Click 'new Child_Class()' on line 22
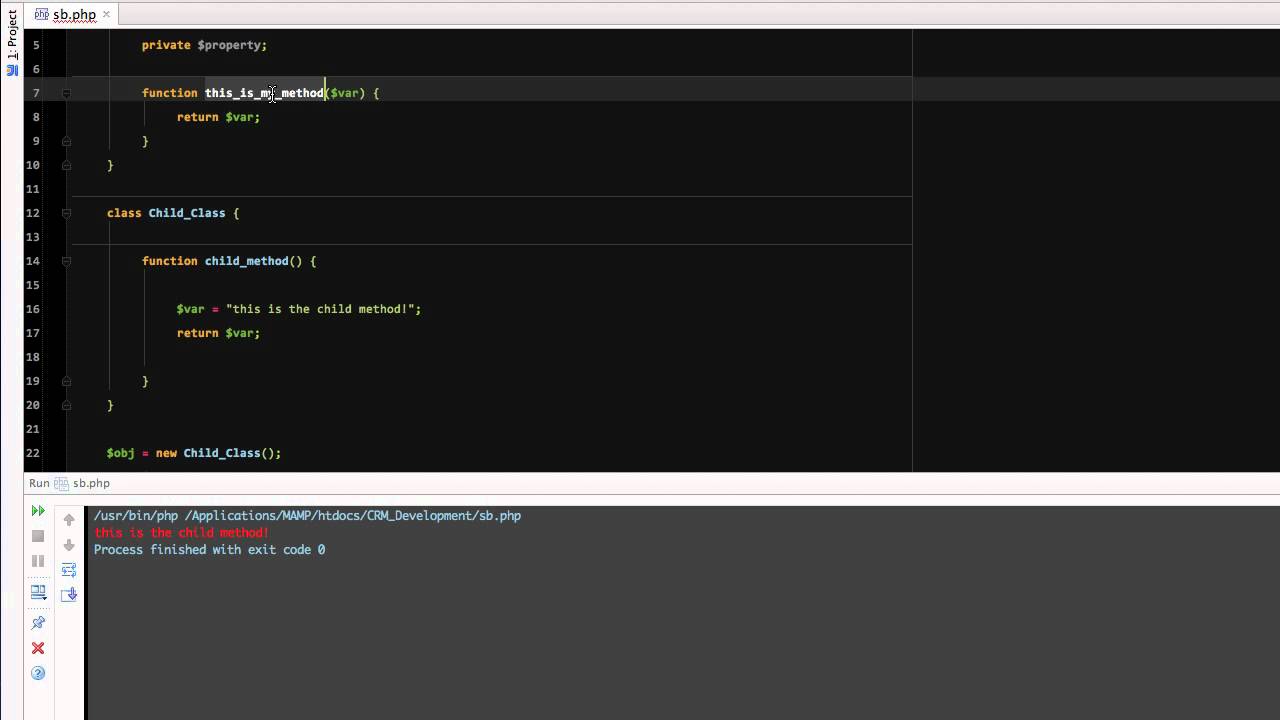The image size is (1280, 720). [215, 453]
